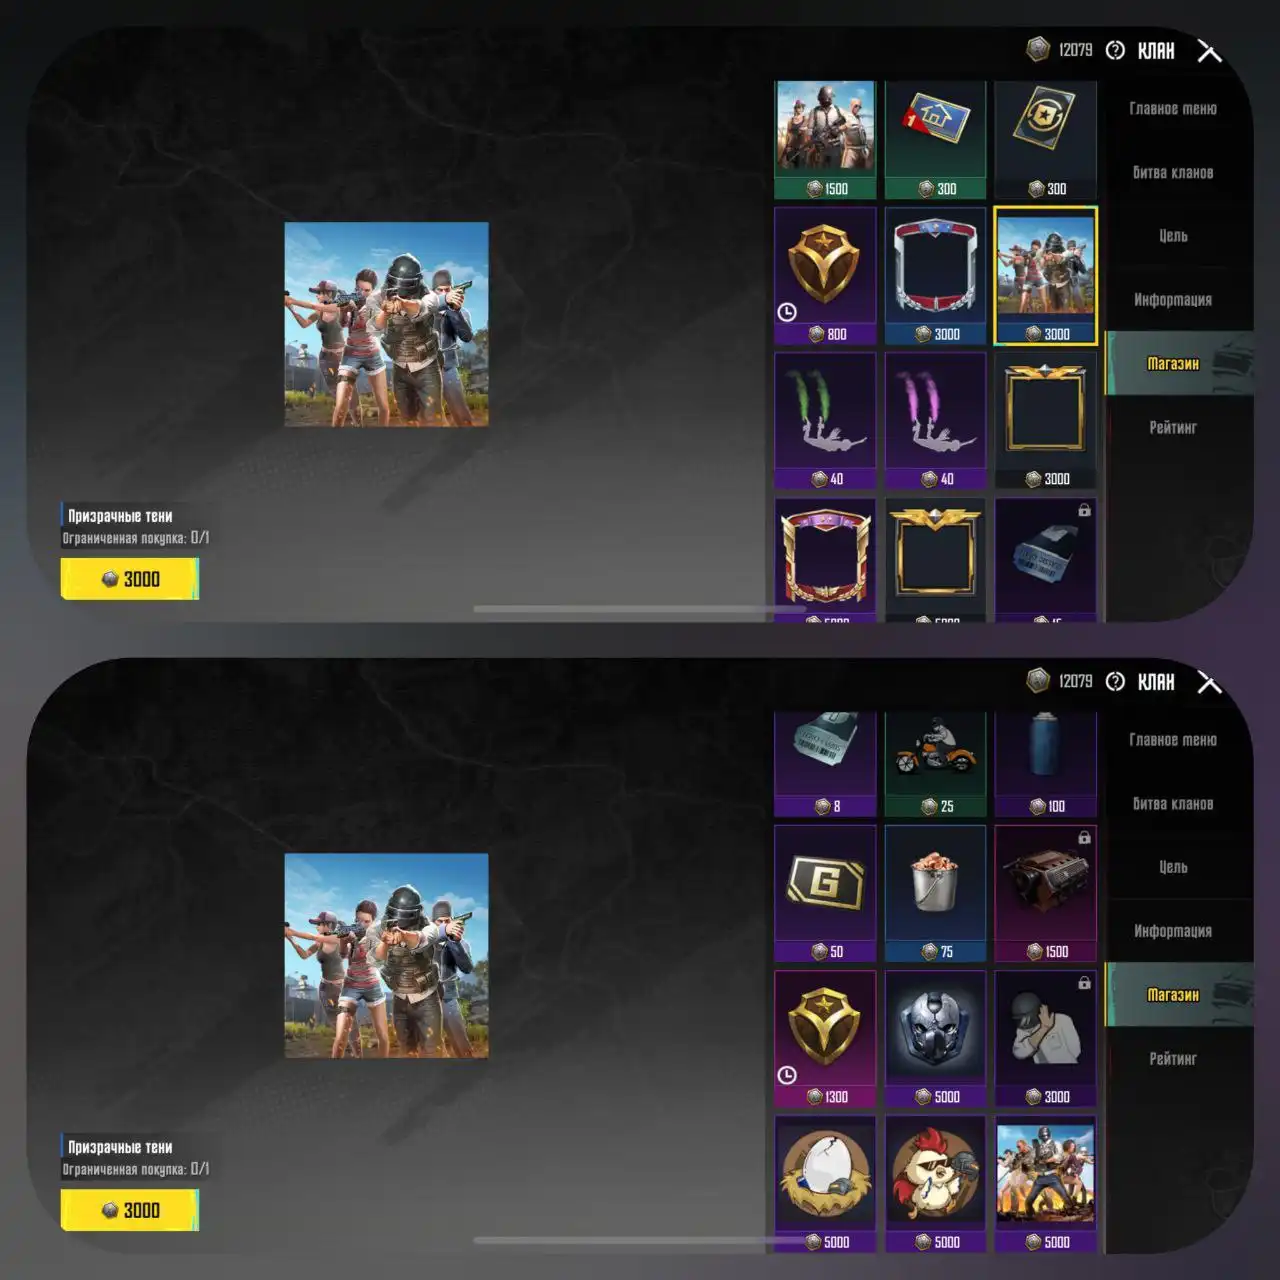
Task: Select the locked engine item costing 1500
Action: click(1045, 894)
